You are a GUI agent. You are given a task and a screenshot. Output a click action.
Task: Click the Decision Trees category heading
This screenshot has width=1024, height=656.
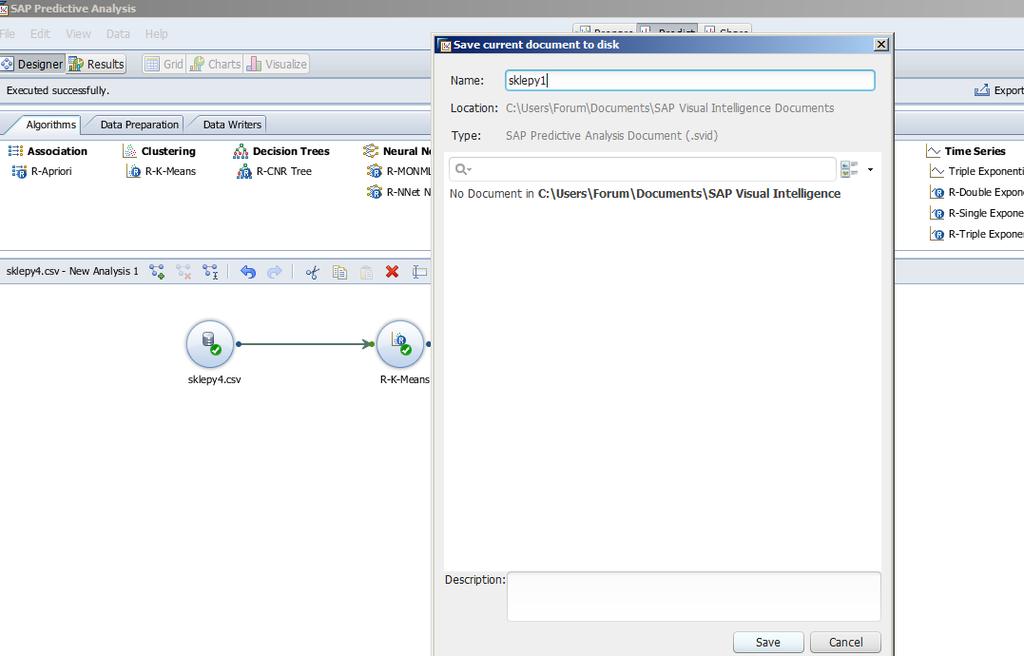(x=291, y=151)
